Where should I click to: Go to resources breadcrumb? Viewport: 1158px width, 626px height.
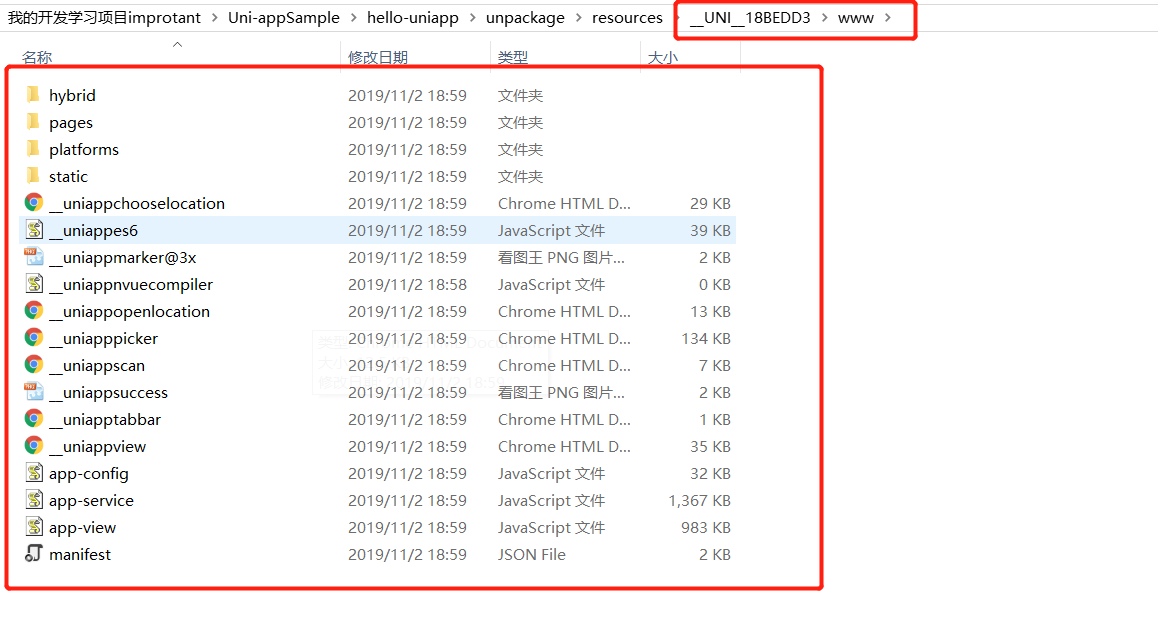pos(627,18)
